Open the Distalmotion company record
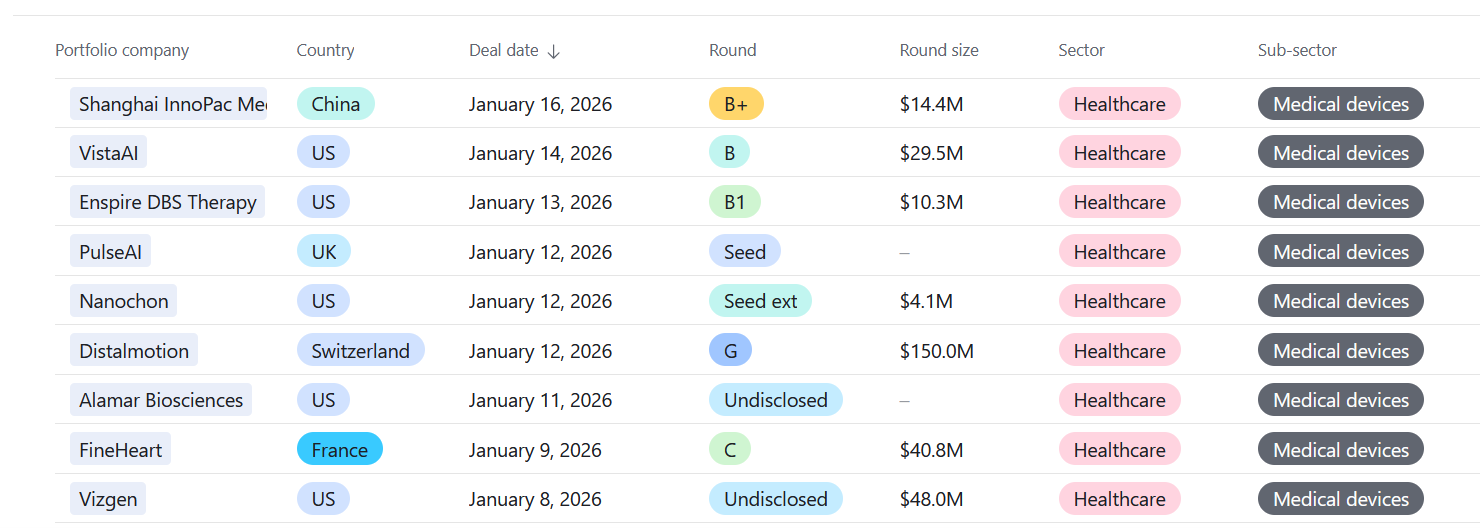This screenshot has width=1480, height=529. [x=134, y=351]
